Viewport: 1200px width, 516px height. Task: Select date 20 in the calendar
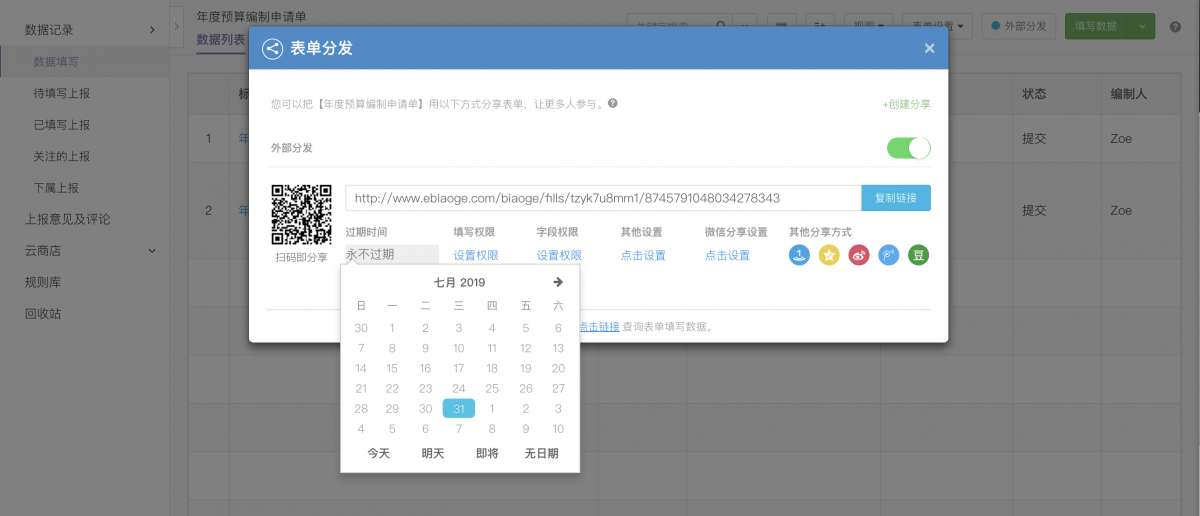click(558, 368)
